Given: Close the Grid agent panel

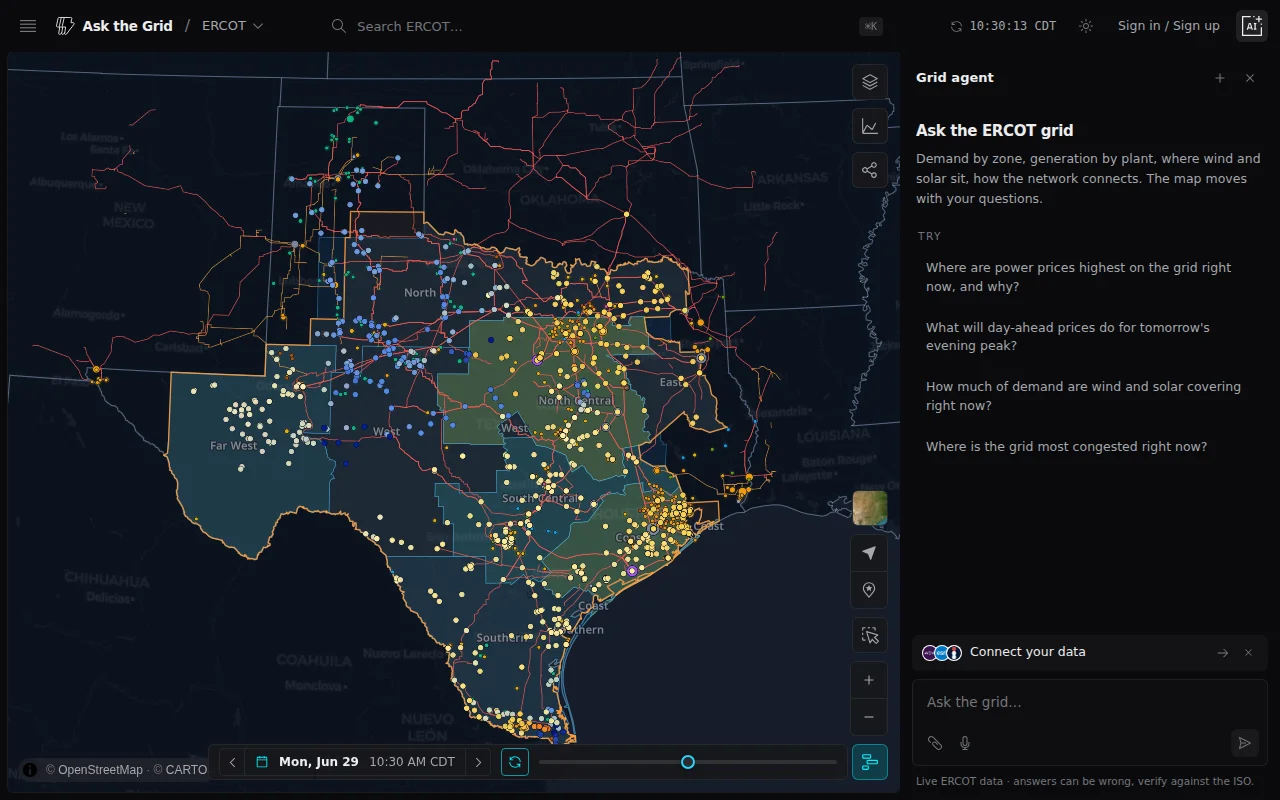Looking at the screenshot, I should tap(1250, 78).
